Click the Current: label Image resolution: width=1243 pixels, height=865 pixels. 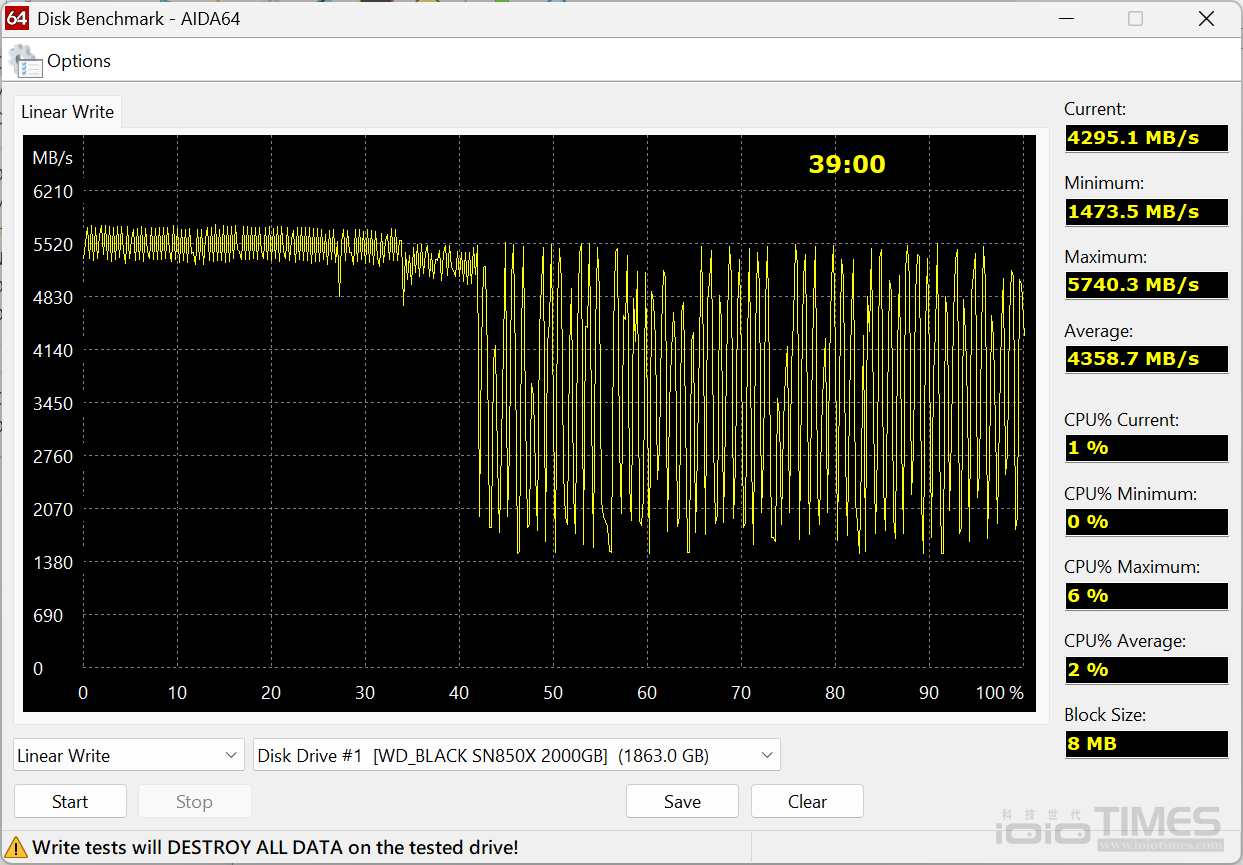point(1095,109)
